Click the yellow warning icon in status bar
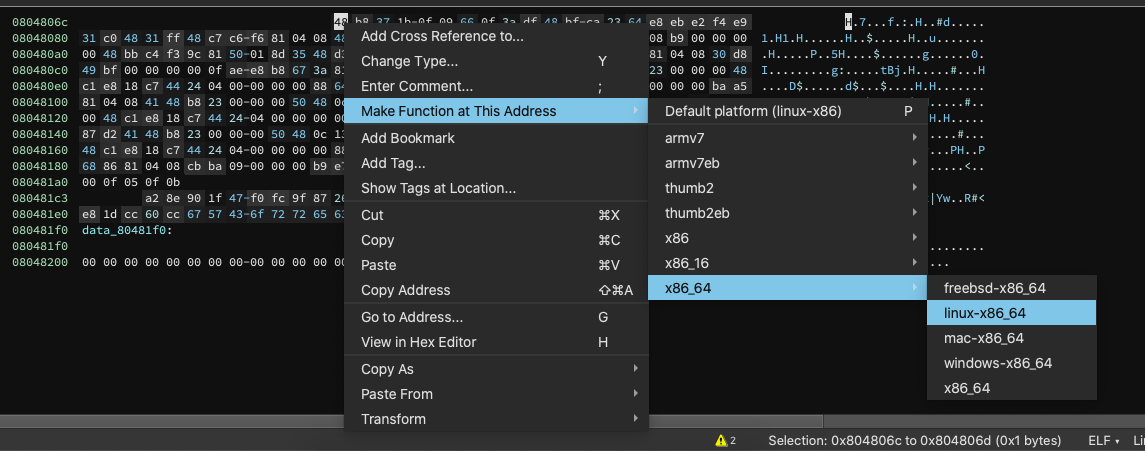This screenshot has height=451, width=1145. tap(720, 441)
